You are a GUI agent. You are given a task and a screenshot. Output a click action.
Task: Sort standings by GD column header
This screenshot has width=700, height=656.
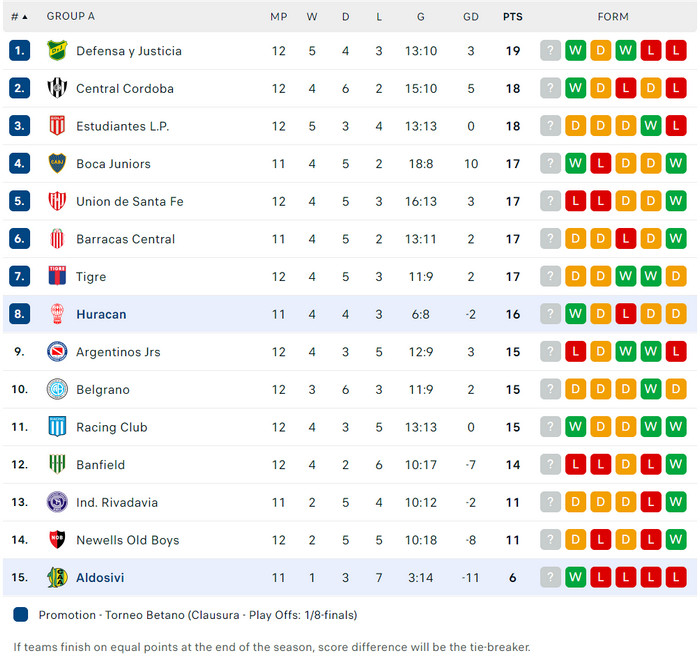click(471, 17)
